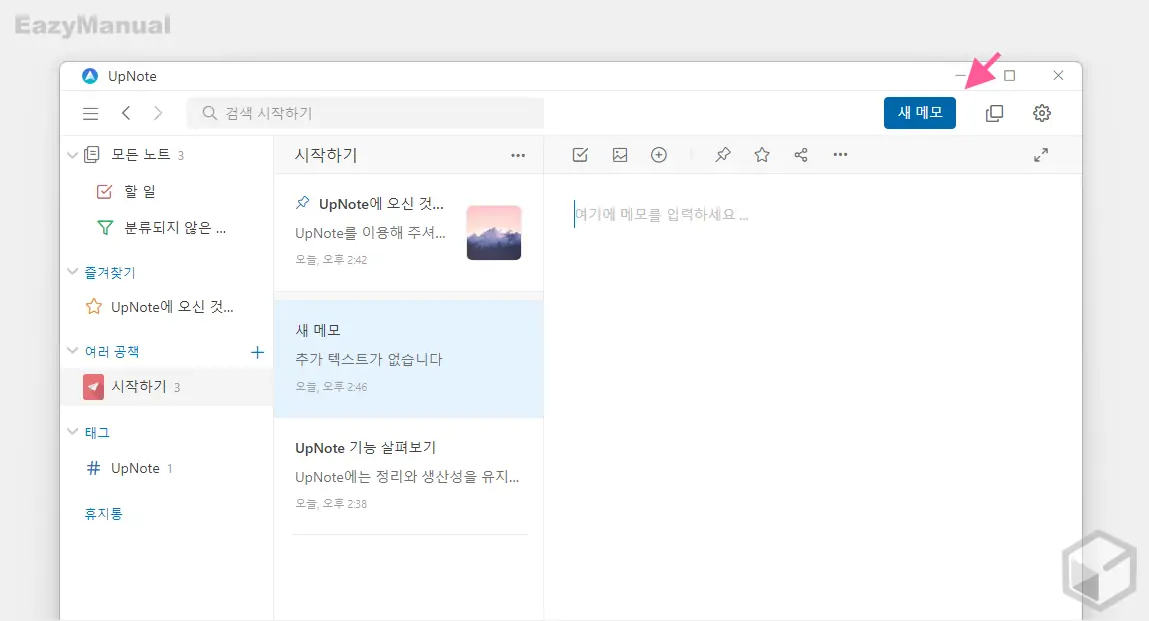Insert an image from the editor toolbar
Screen dimensions: 1149x621
(620, 155)
